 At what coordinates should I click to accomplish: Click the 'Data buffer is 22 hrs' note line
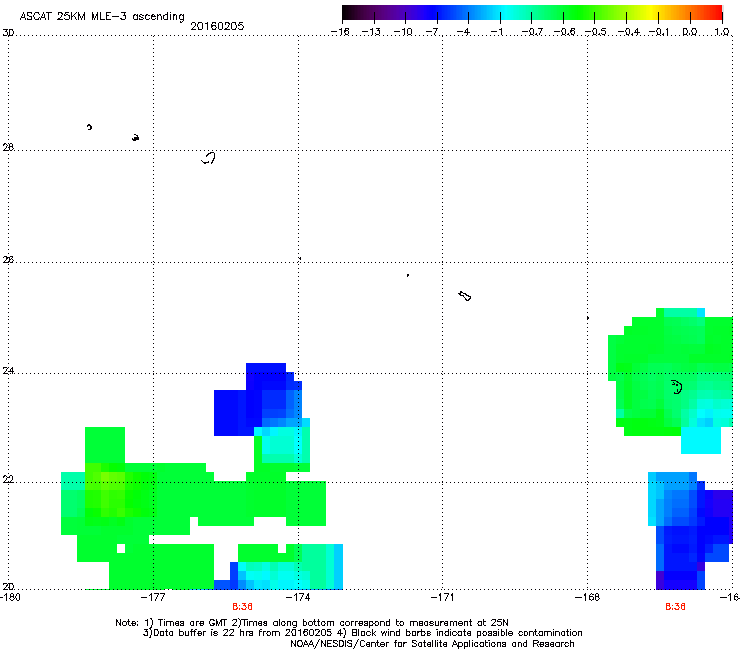(x=362, y=633)
